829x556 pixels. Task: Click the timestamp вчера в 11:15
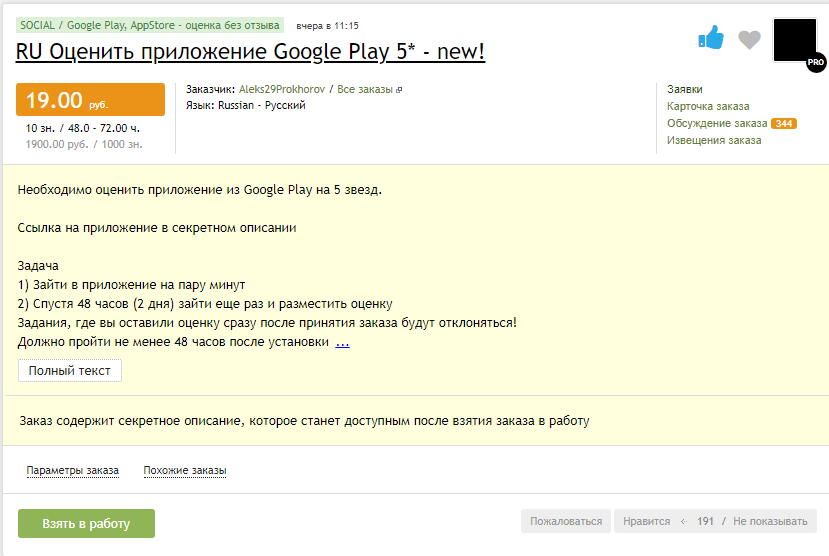pyautogui.click(x=327, y=26)
